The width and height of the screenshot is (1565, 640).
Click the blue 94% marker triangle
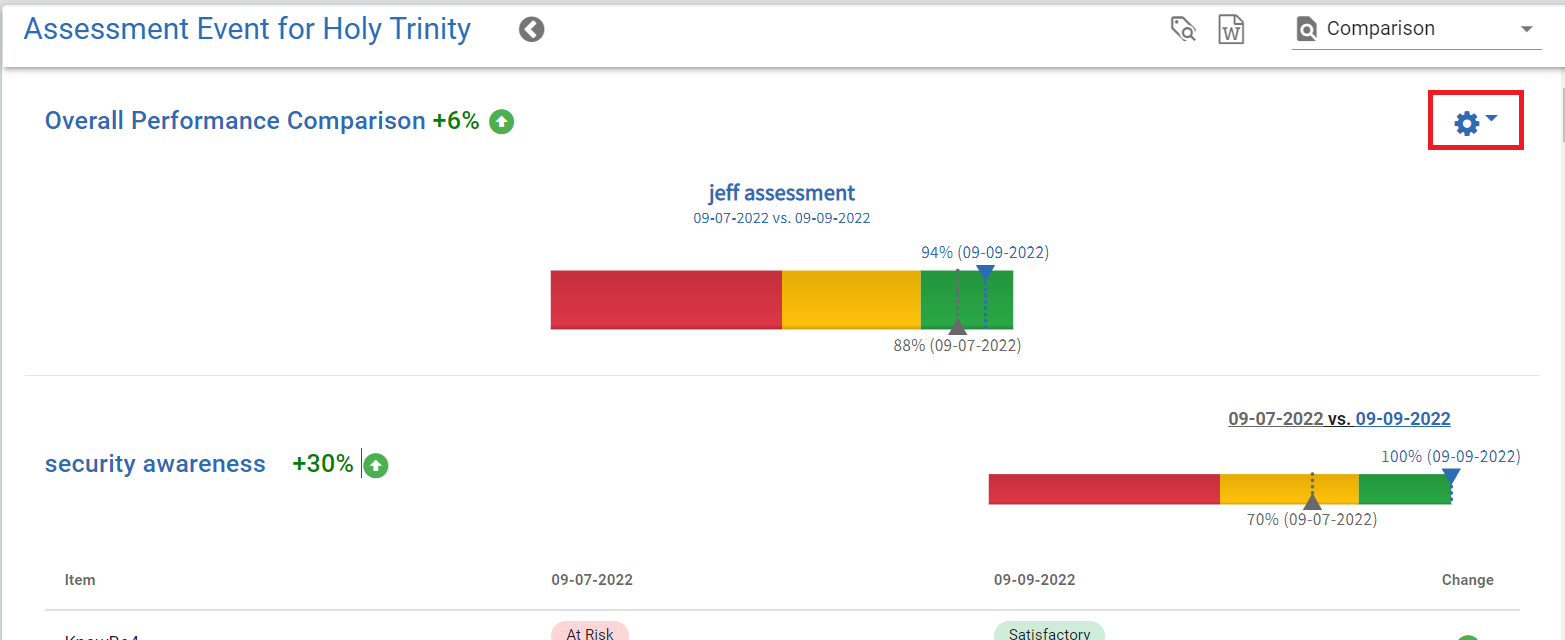tap(985, 272)
